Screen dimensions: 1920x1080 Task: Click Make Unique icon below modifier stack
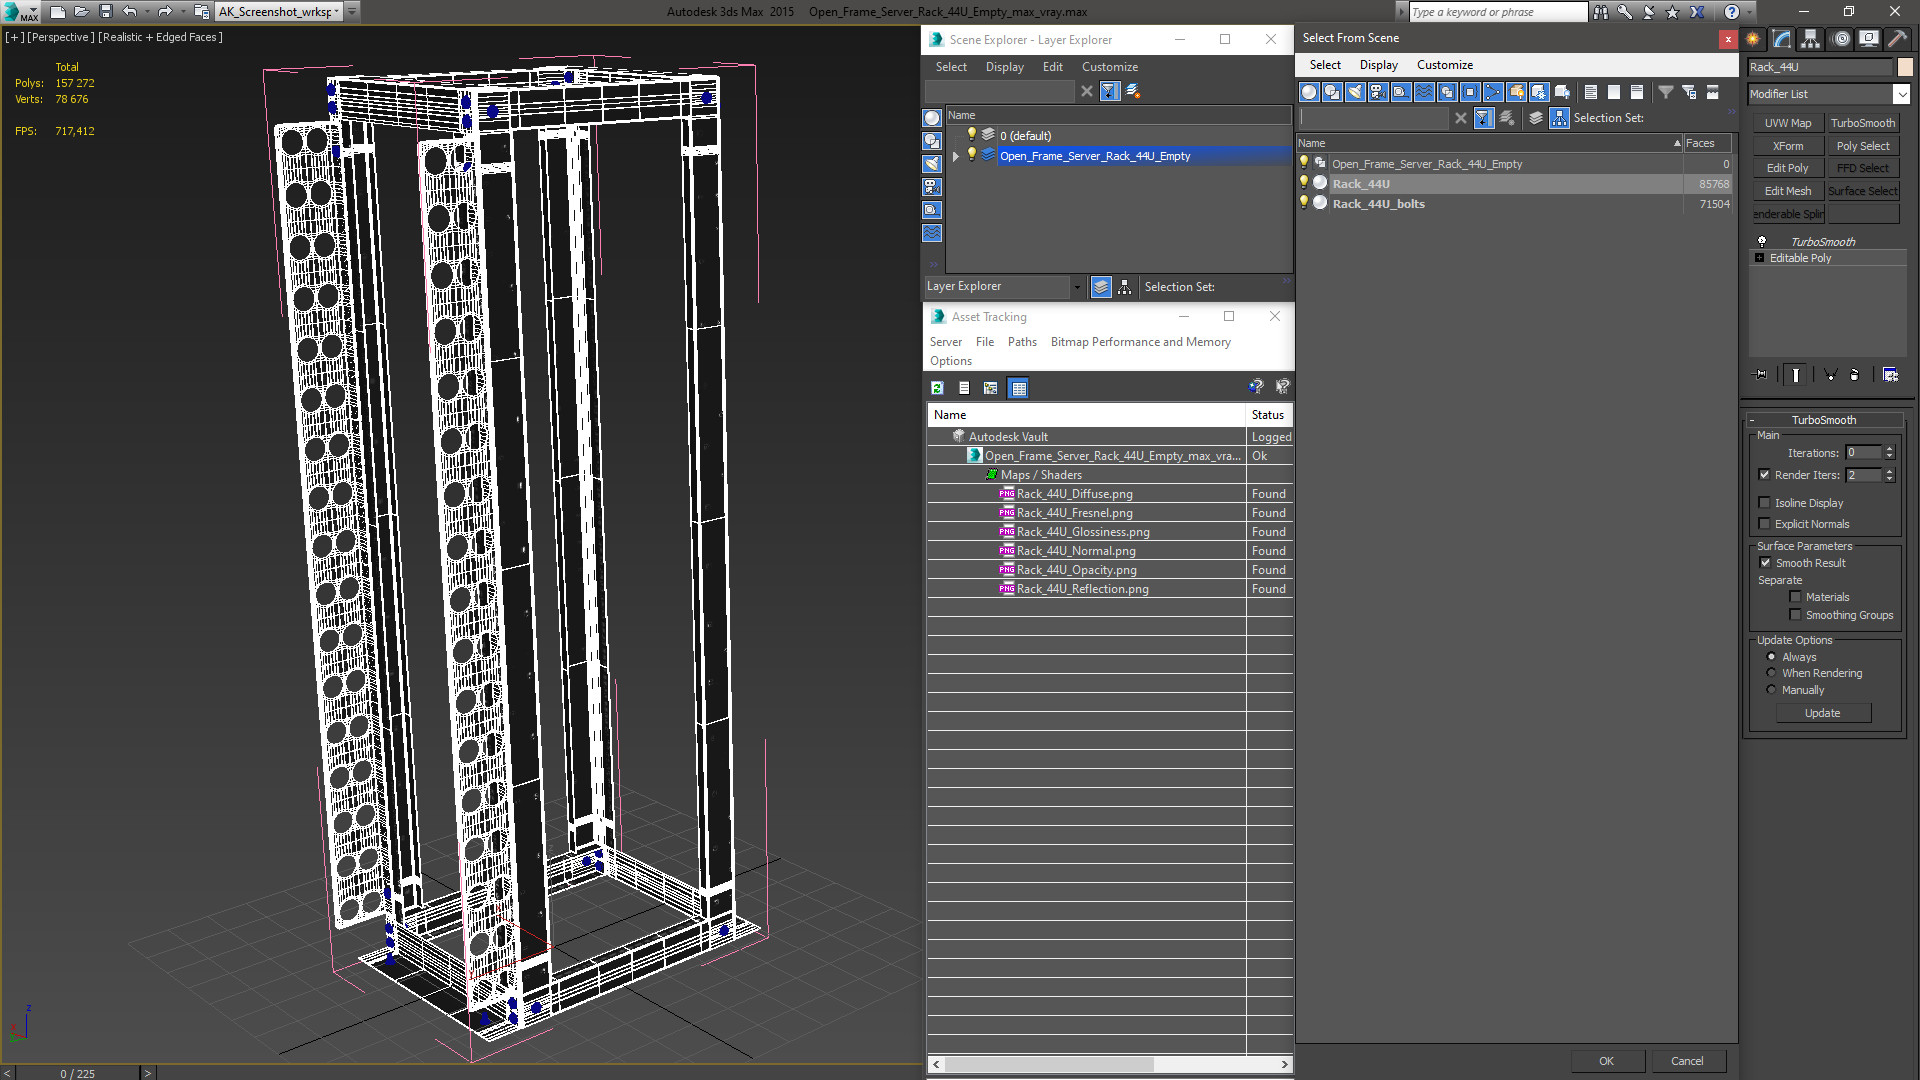[1830, 375]
